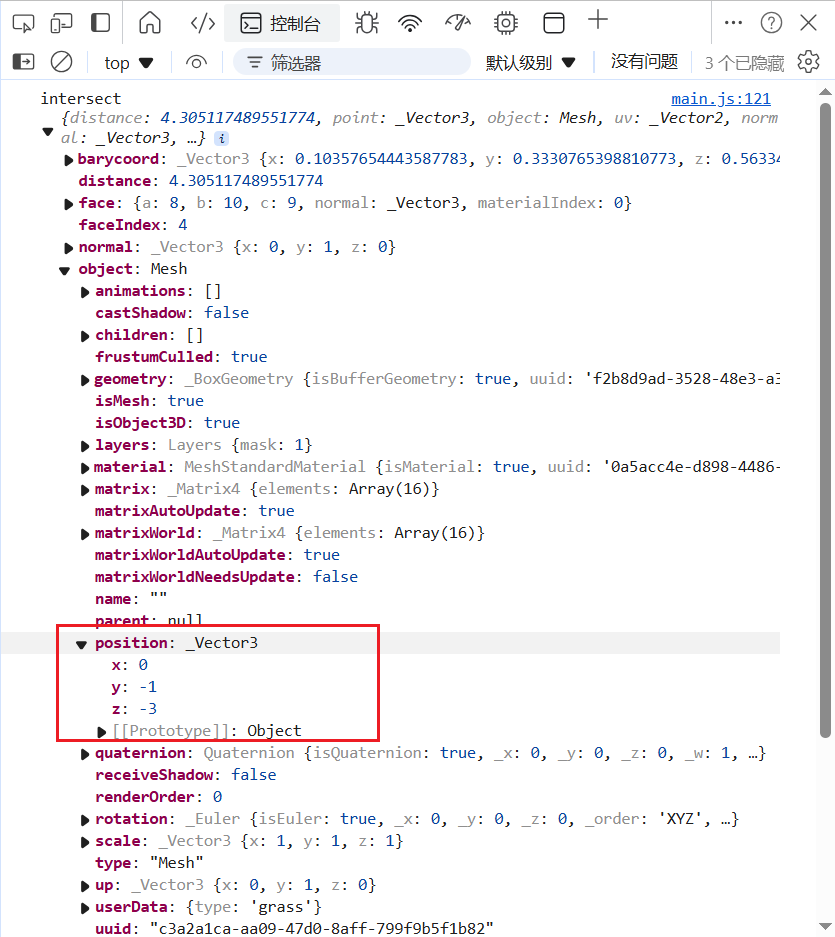Close the DevTools panel
The image size is (835, 937).
(x=809, y=23)
